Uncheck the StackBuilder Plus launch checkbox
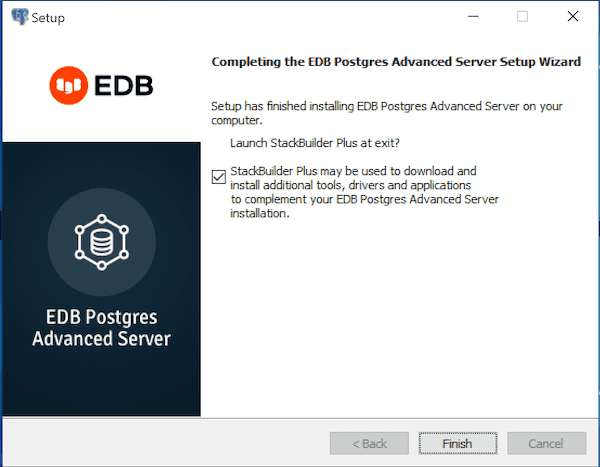This screenshot has height=467, width=600. pos(219,177)
